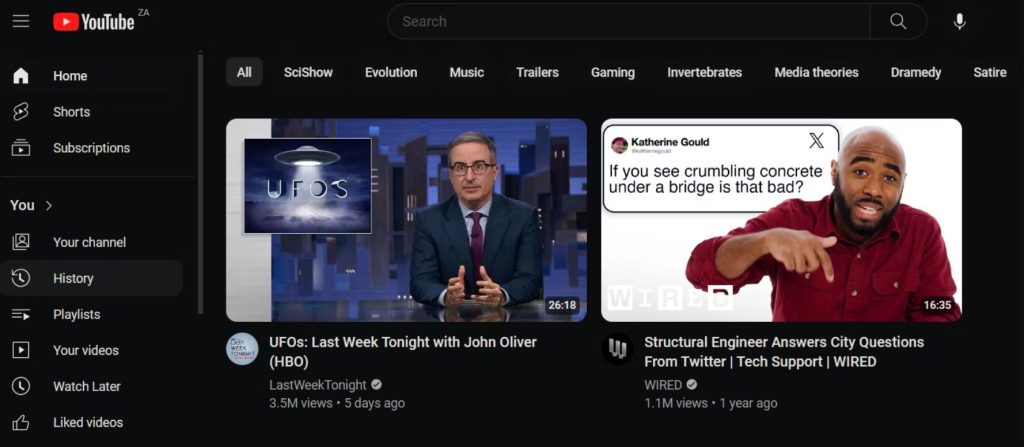Click the search magnifier button
Image resolution: width=1024 pixels, height=447 pixels.
pyautogui.click(x=897, y=21)
